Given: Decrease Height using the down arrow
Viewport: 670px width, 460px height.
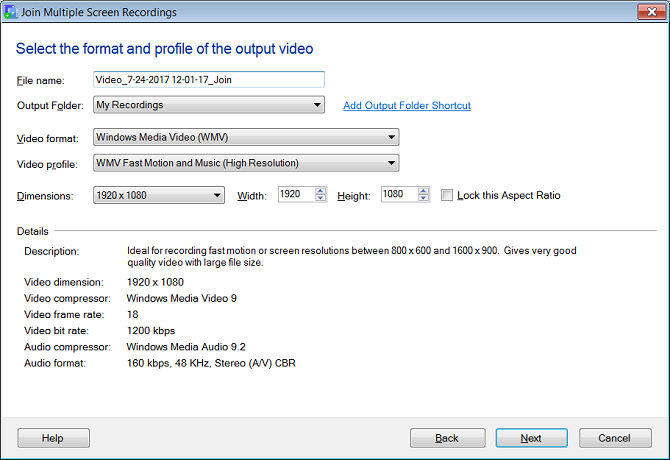Looking at the screenshot, I should pyautogui.click(x=423, y=199).
